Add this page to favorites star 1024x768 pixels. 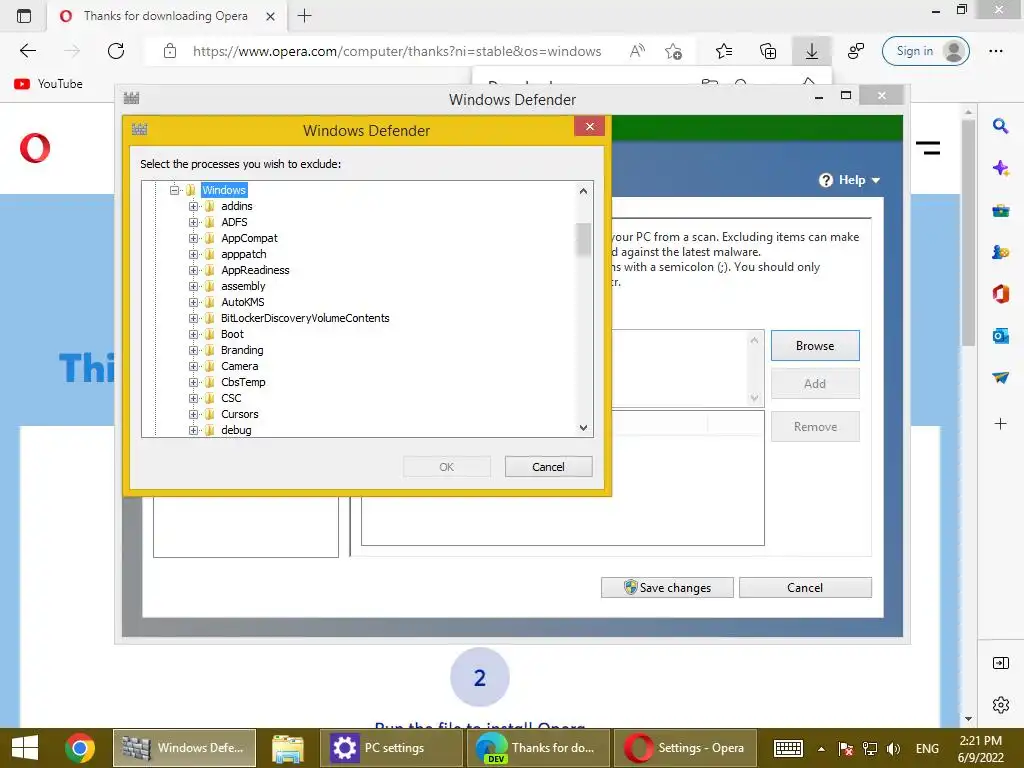[x=673, y=51]
